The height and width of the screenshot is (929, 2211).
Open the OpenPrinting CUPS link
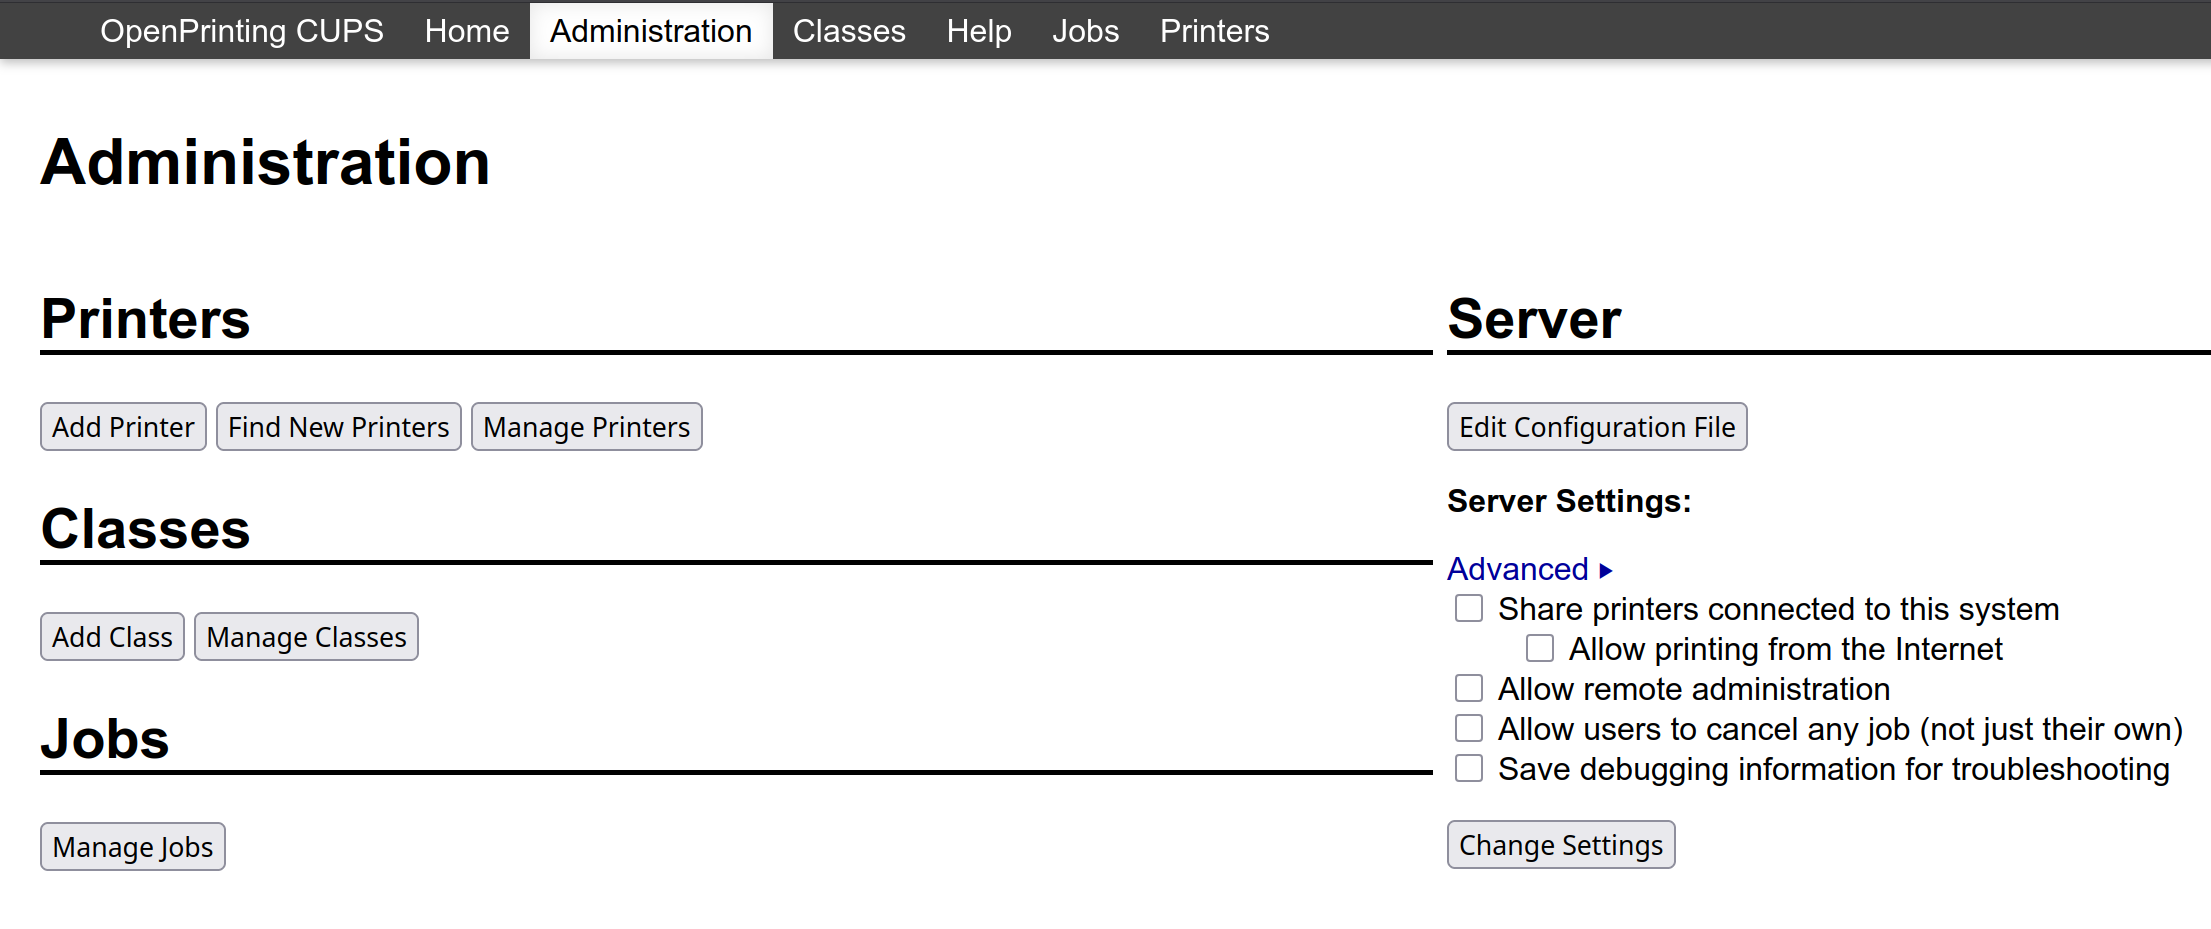tap(241, 31)
